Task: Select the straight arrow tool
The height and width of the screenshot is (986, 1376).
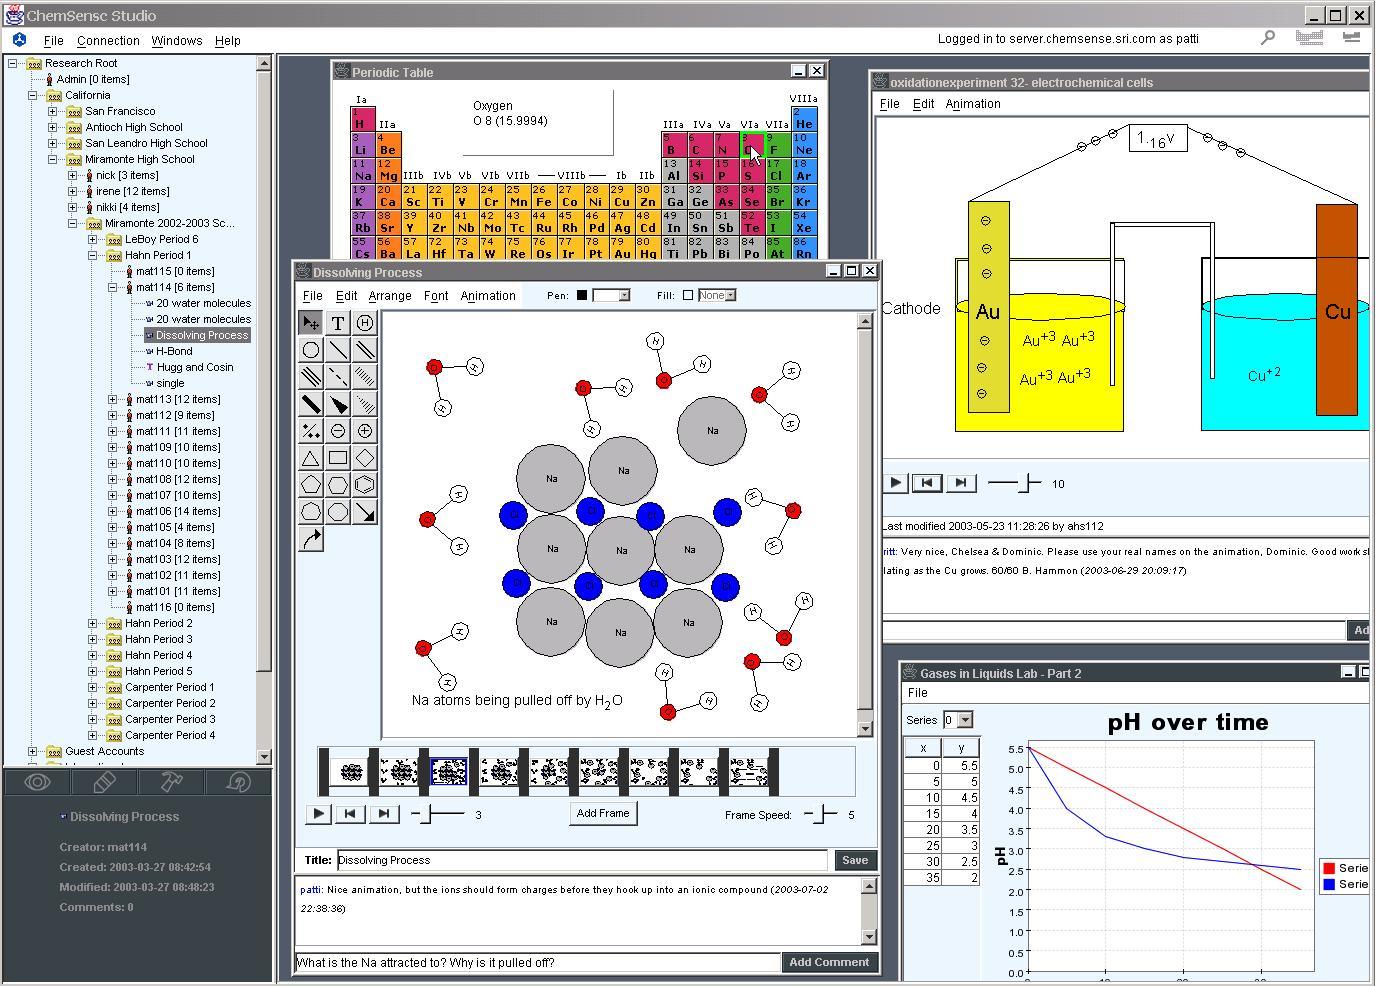Action: coord(365,511)
